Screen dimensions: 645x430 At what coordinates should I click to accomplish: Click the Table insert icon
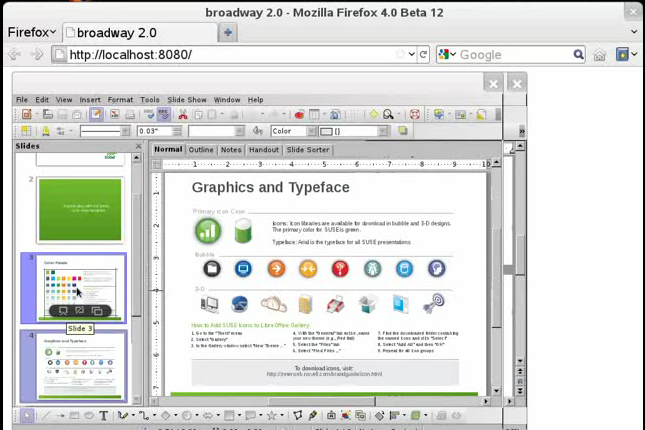click(x=314, y=114)
